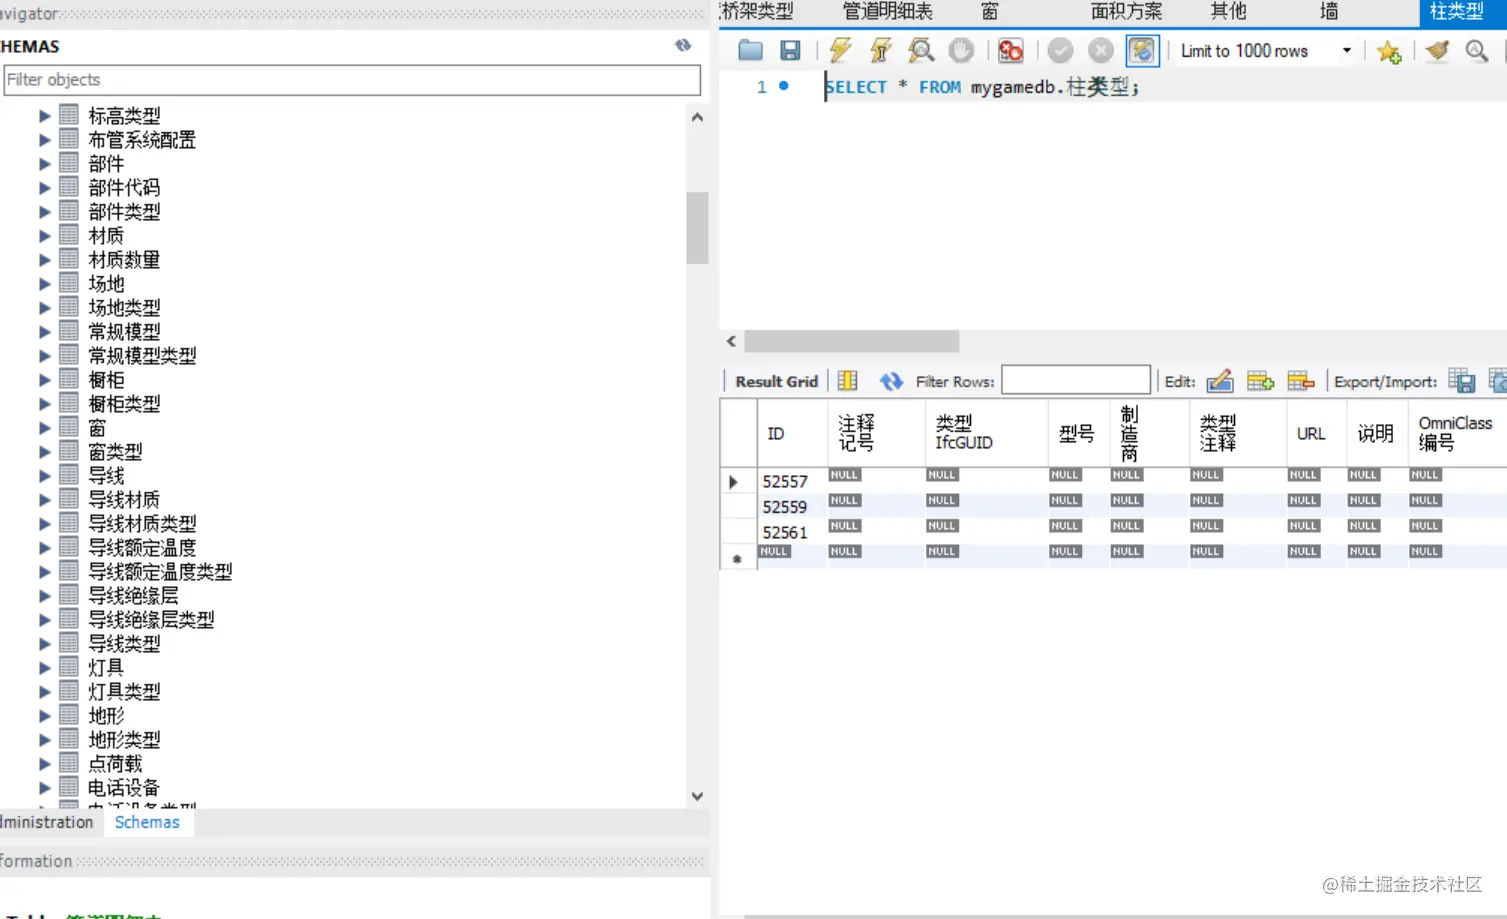Rollback the transaction with the X circle icon

click(x=1101, y=51)
